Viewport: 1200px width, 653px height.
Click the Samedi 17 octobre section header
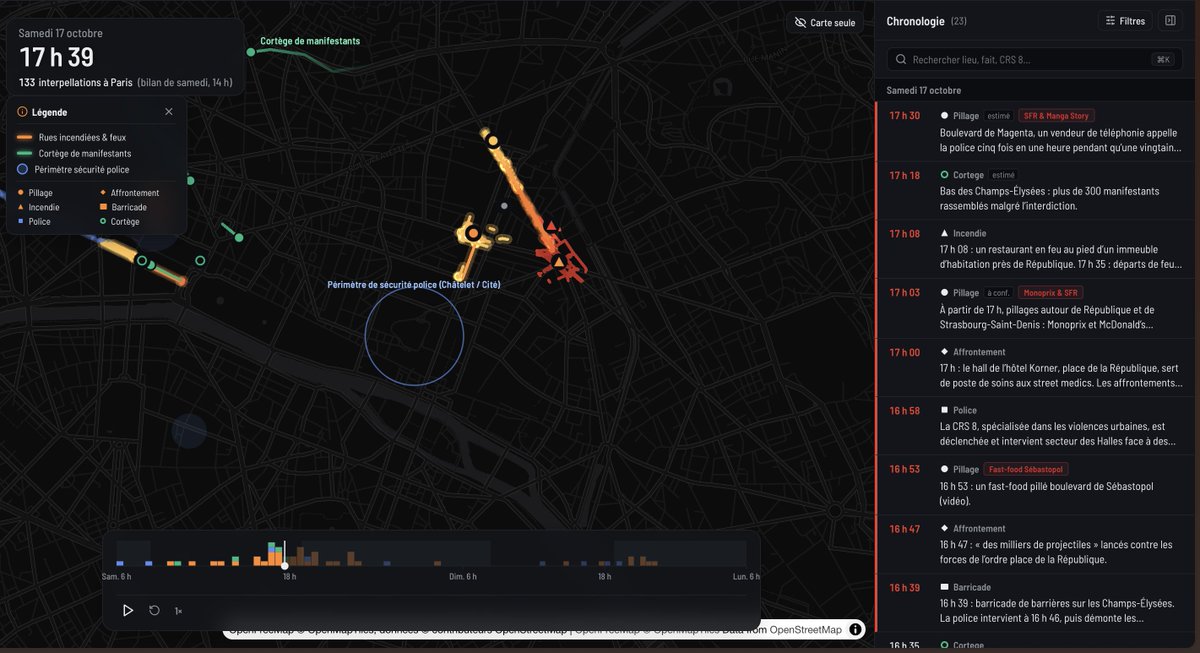coord(925,90)
